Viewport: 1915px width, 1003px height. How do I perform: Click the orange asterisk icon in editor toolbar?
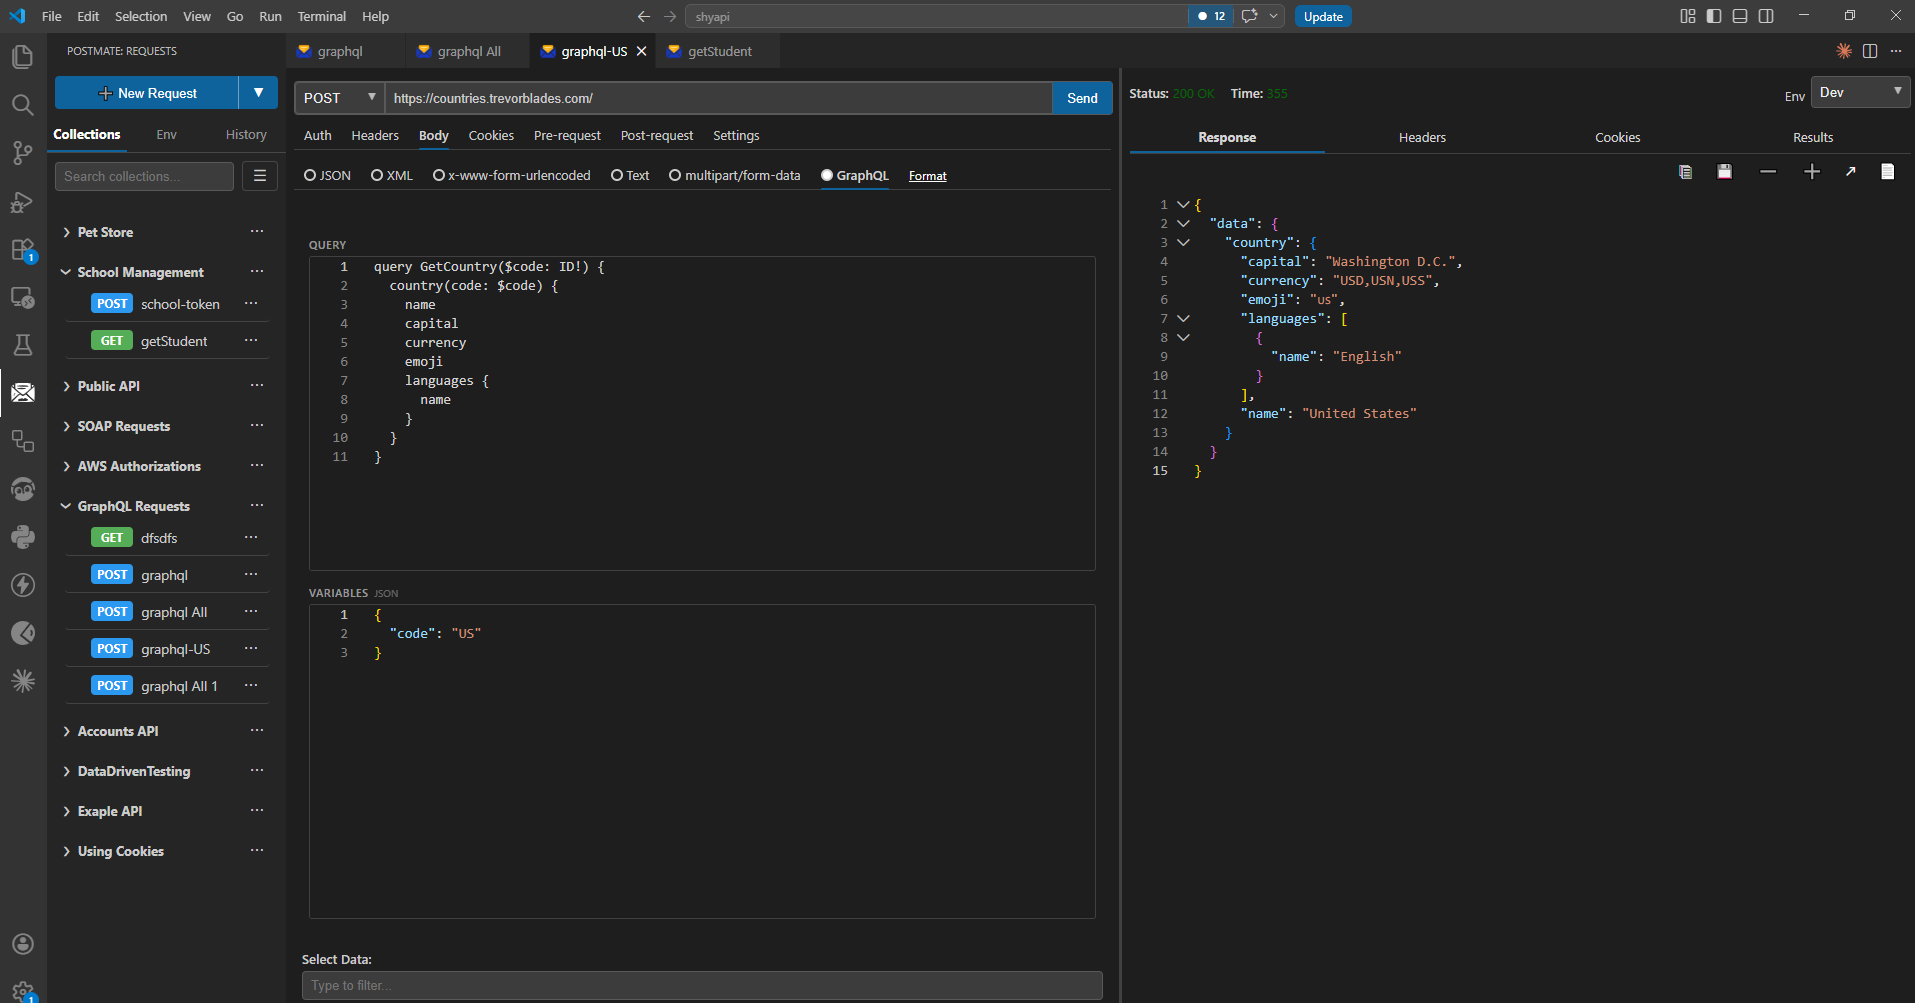coord(1844,51)
